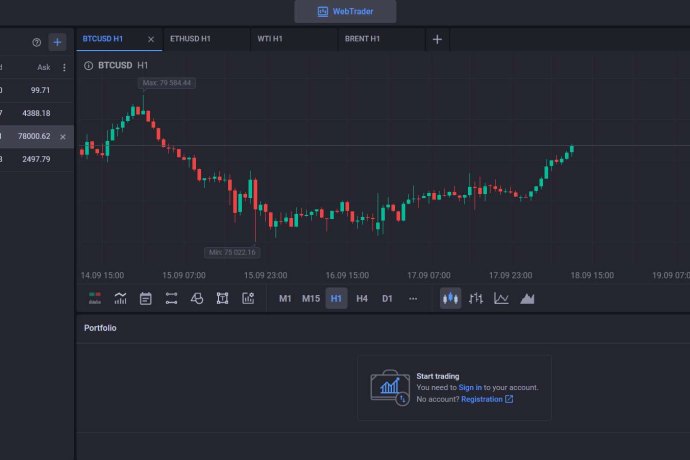
Task: Click the Max: 79 584.44 chart label
Action: click(167, 83)
